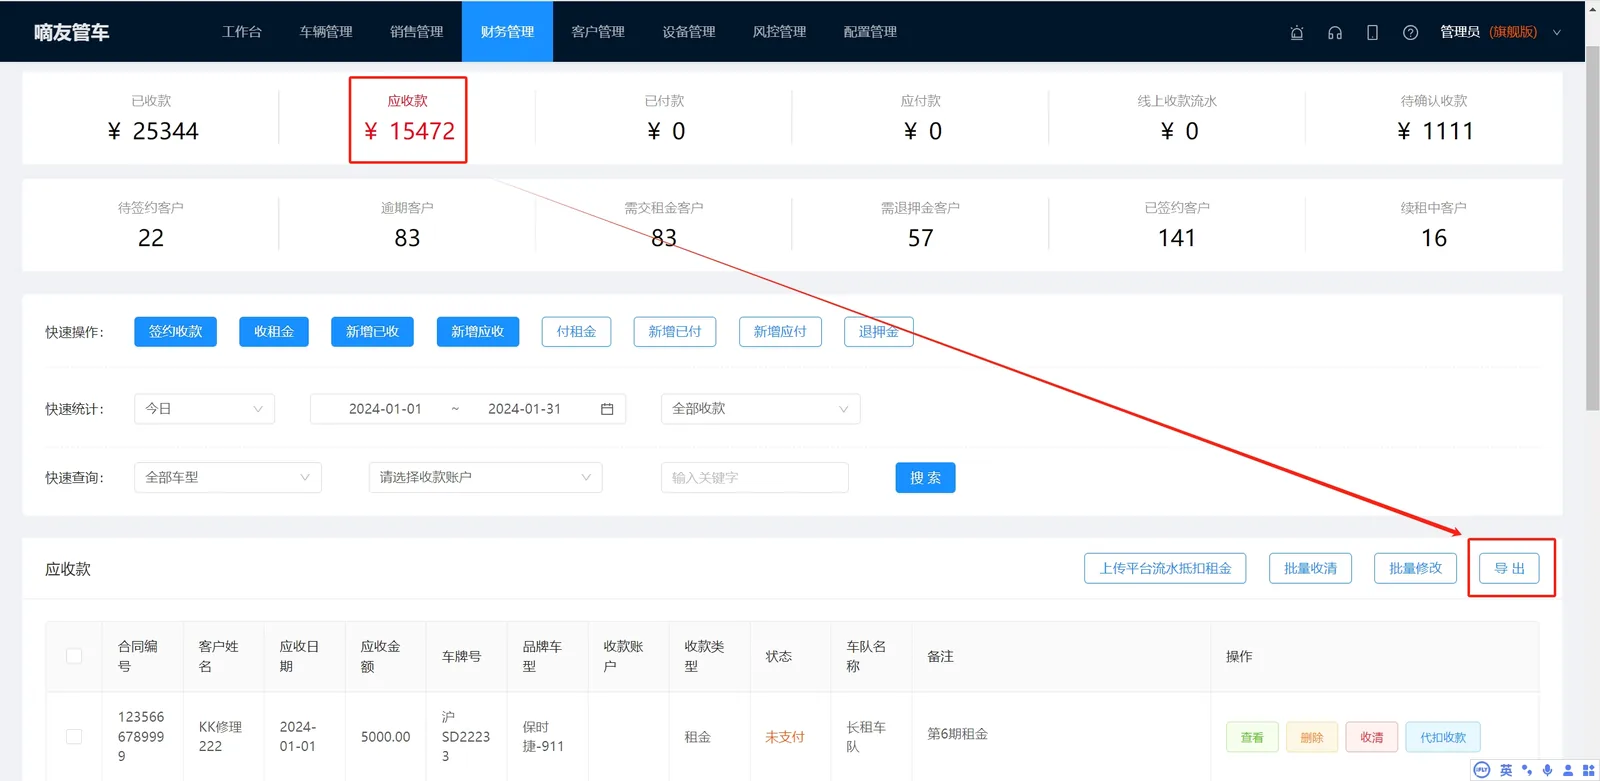Open the input method toolbox grid icon
This screenshot has width=1600, height=781.
tap(1588, 770)
